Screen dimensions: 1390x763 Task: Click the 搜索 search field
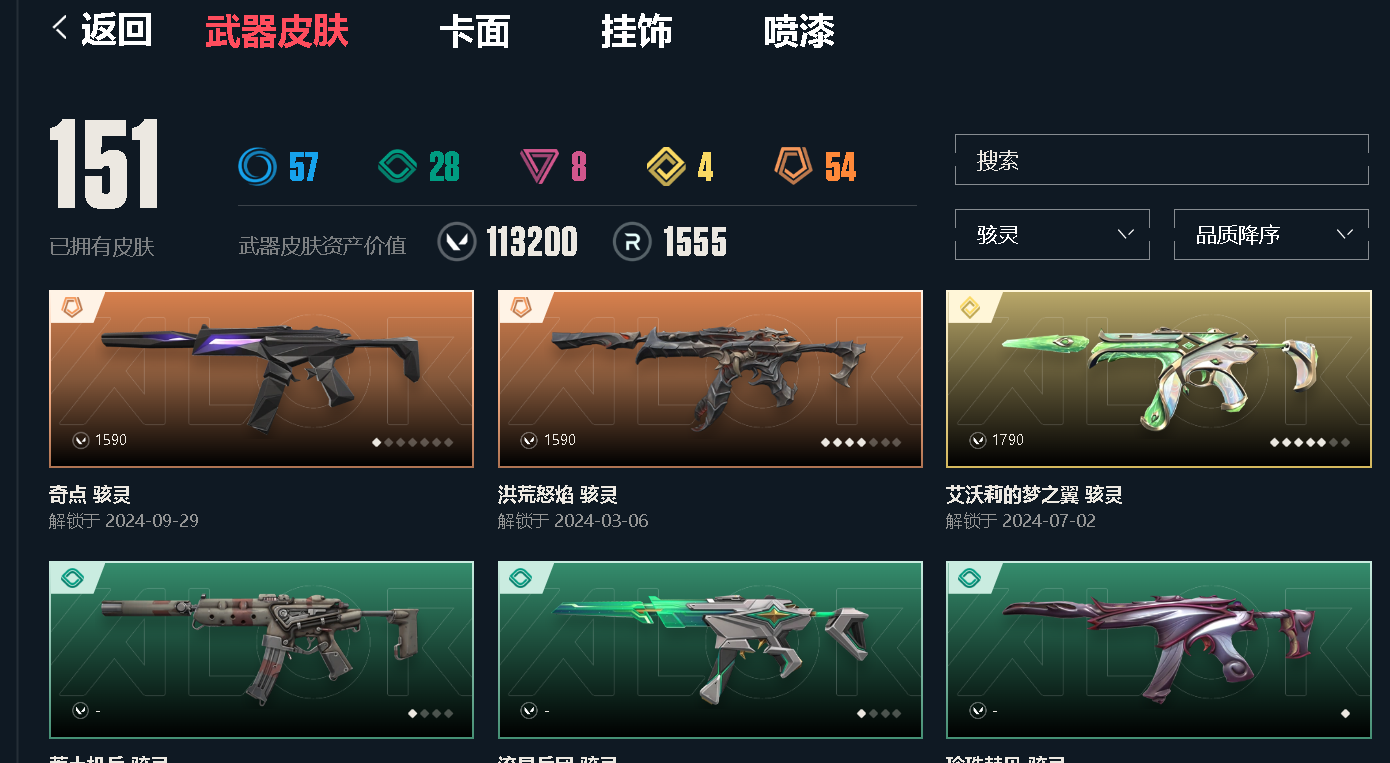pos(1162,160)
